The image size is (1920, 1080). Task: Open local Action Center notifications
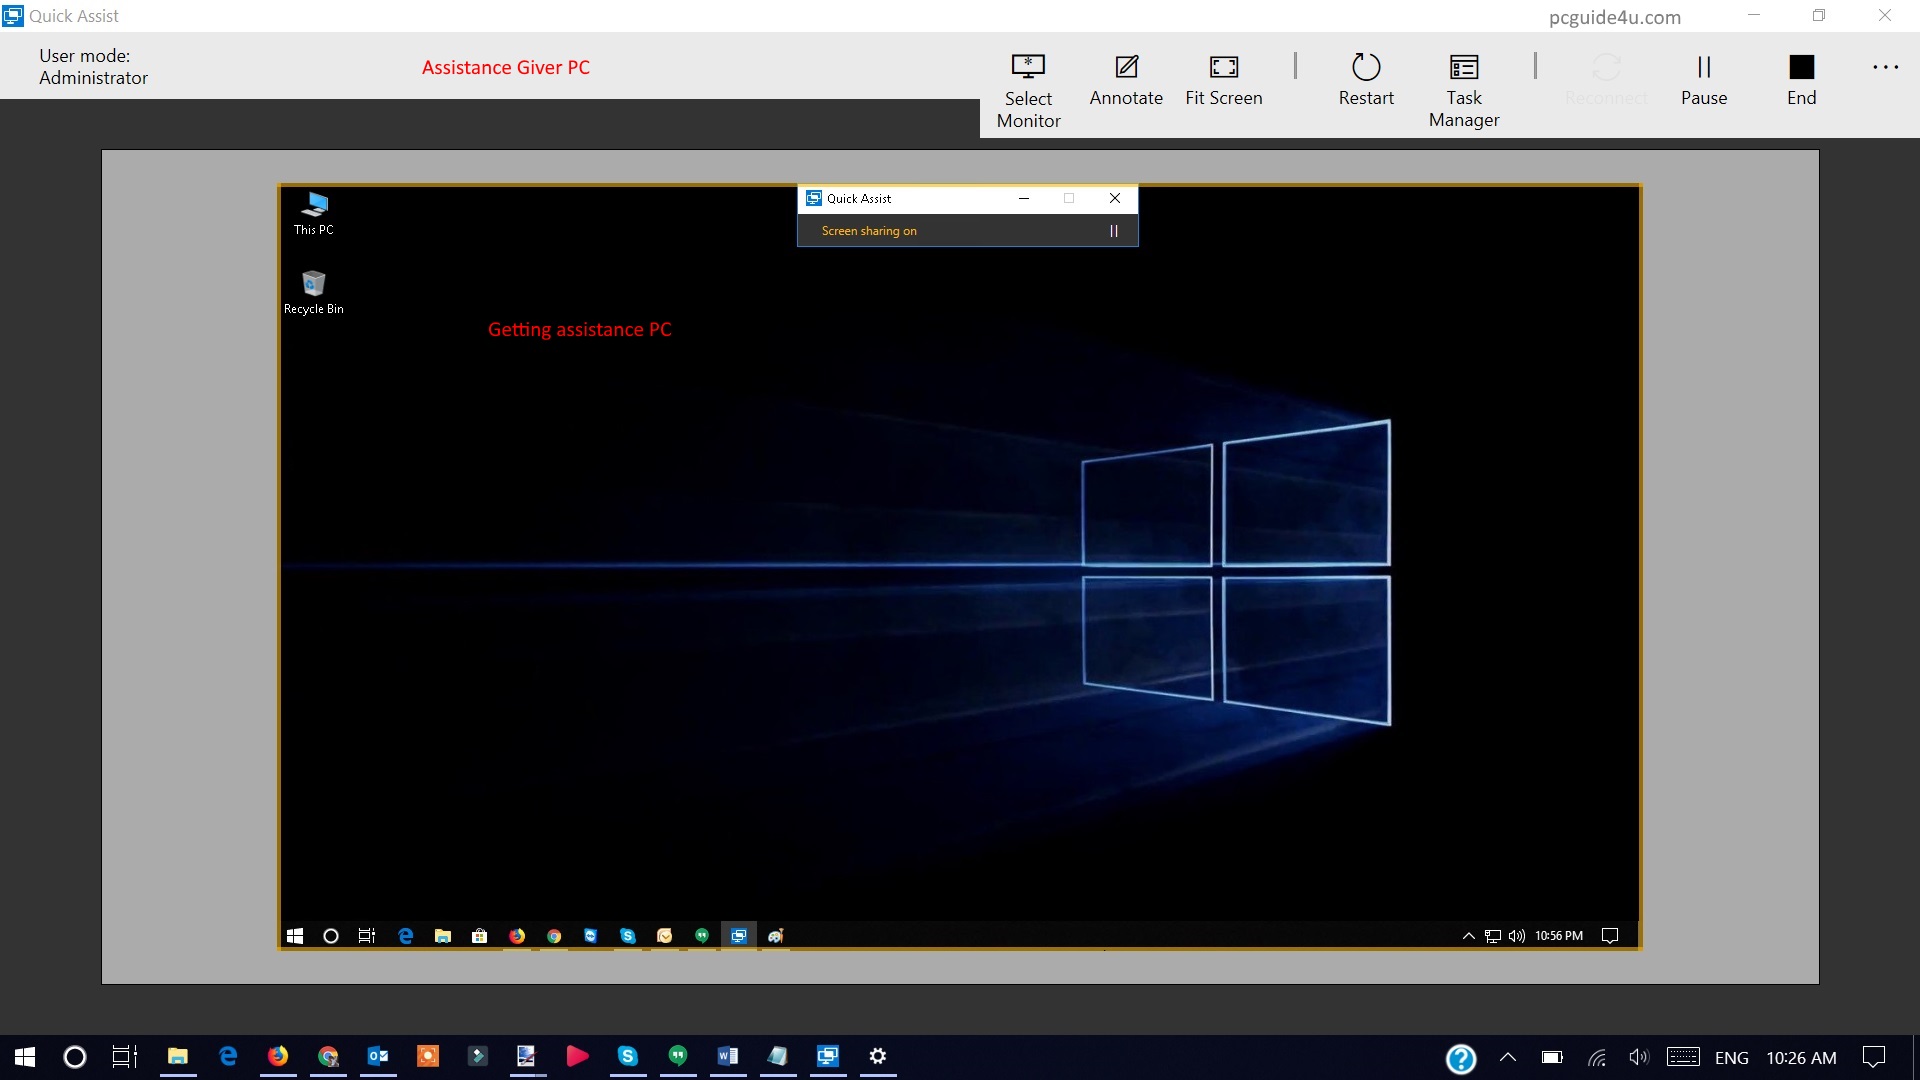(x=1873, y=1057)
